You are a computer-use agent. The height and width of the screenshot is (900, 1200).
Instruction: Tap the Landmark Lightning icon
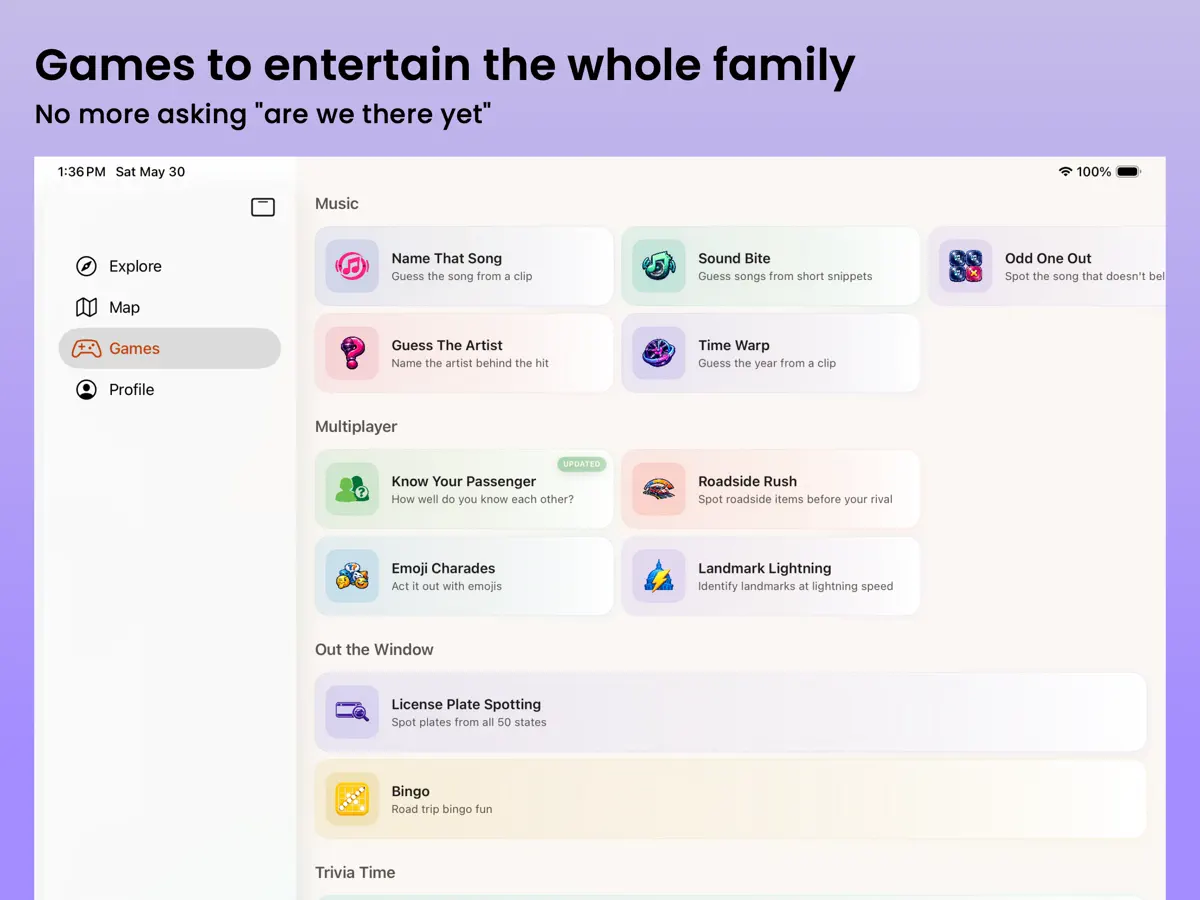point(659,576)
